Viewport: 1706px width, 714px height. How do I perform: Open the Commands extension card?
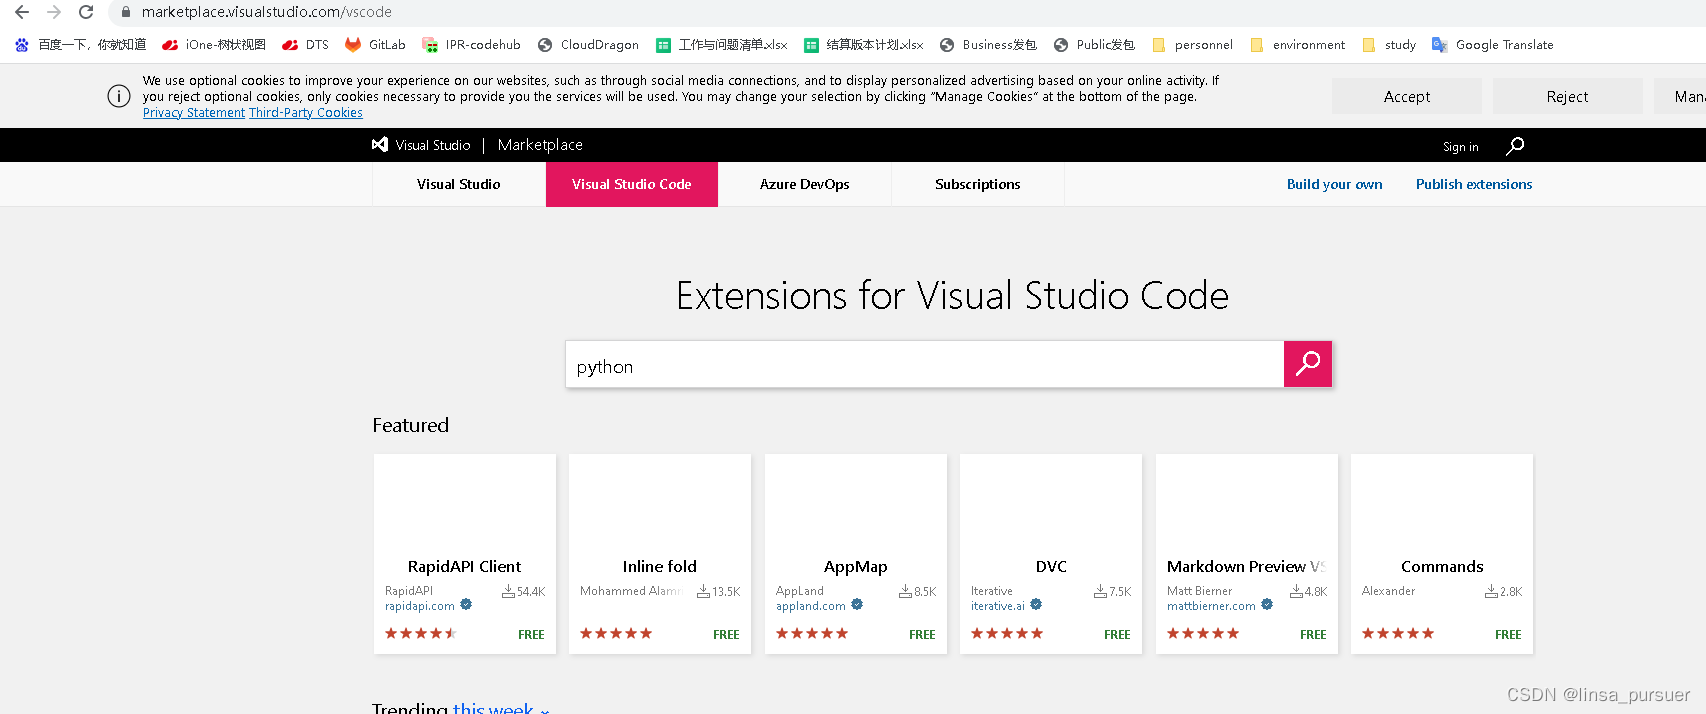point(1442,554)
